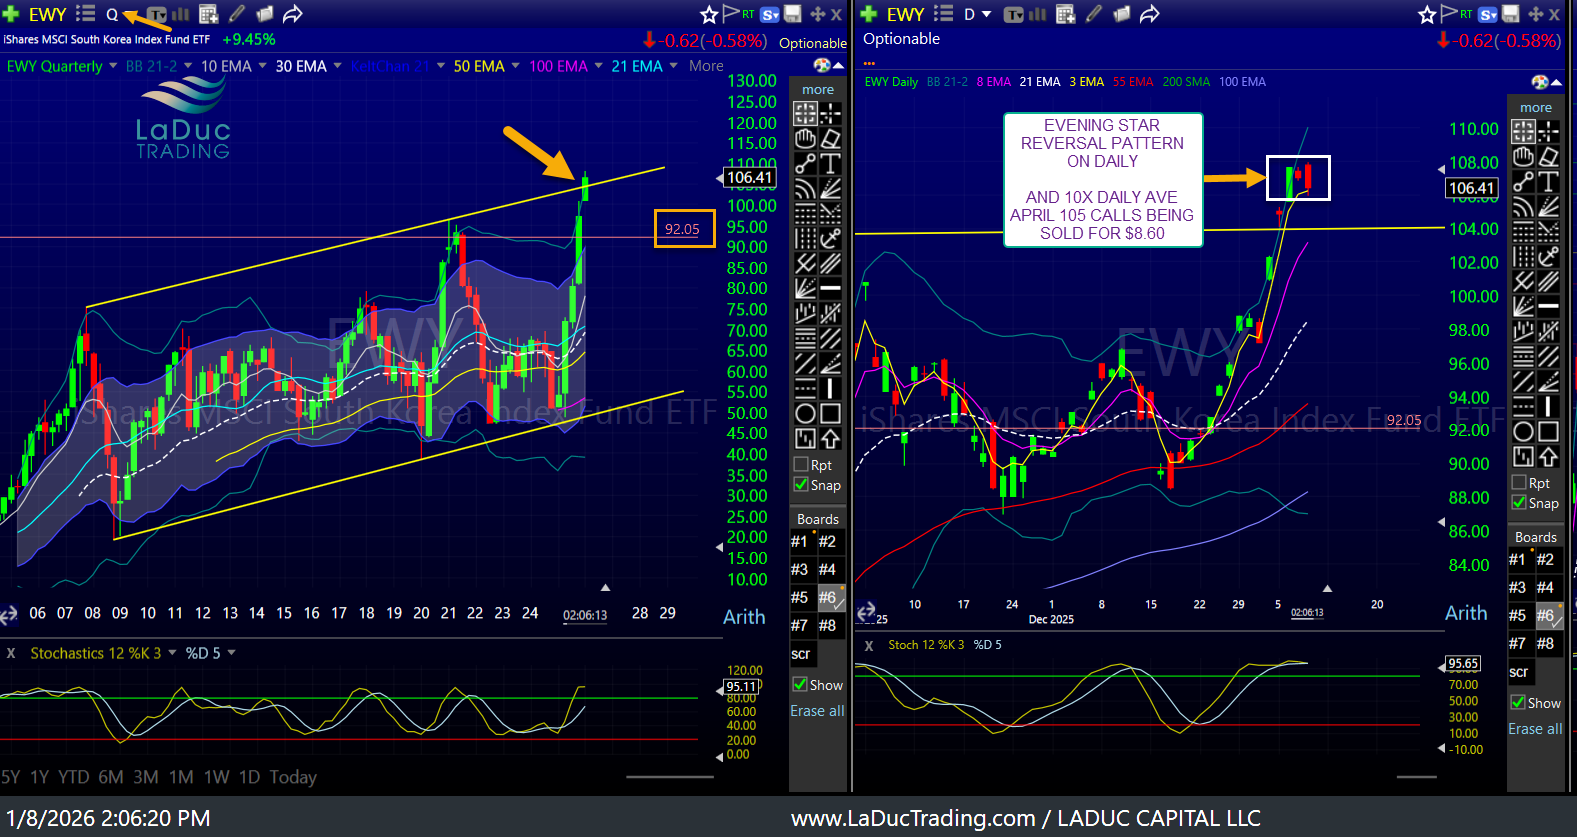The width and height of the screenshot is (1577, 837).
Task: Open the BB 21-2 dropdown on the left chart
Action: click(x=187, y=66)
